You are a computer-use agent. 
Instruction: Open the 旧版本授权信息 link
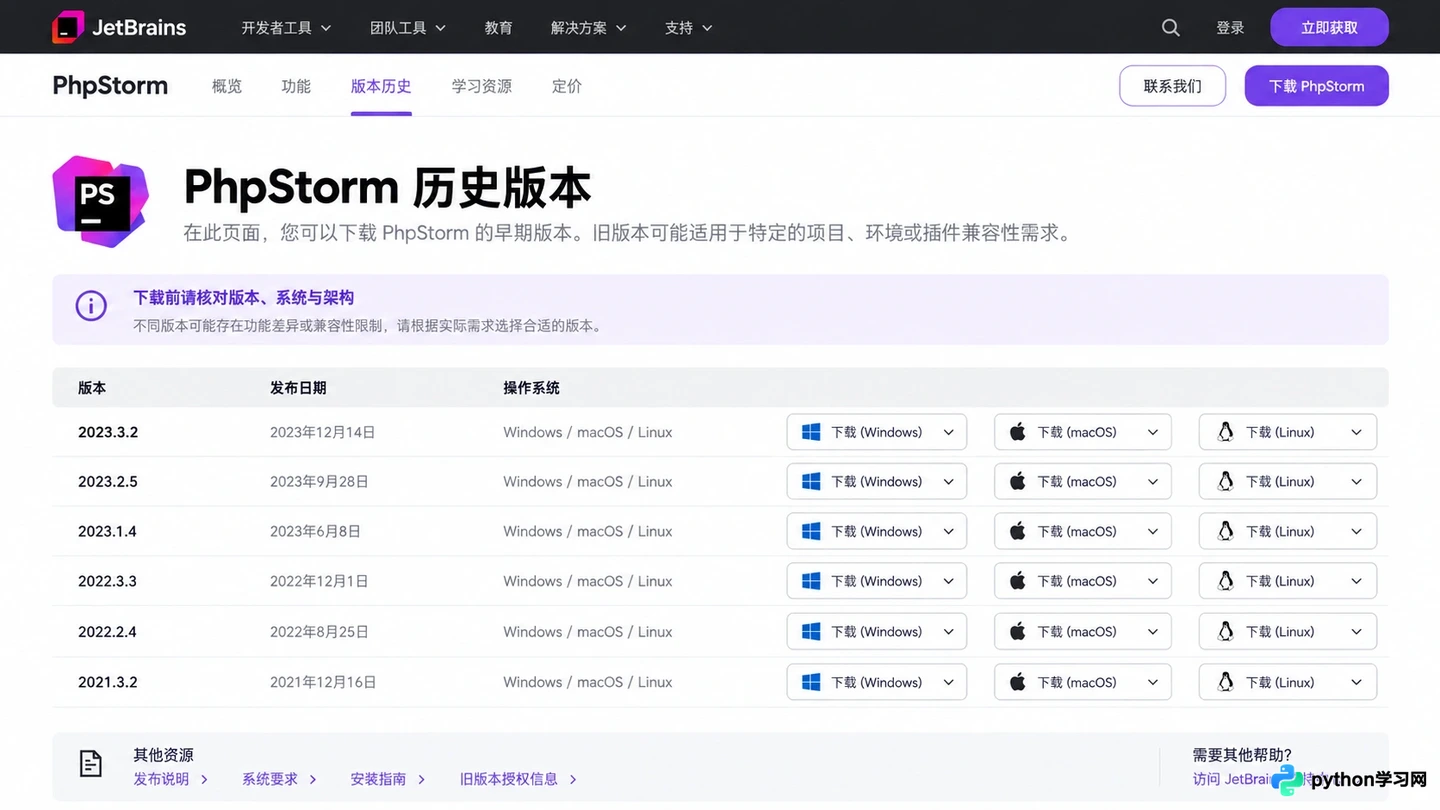pyautogui.click(x=518, y=779)
